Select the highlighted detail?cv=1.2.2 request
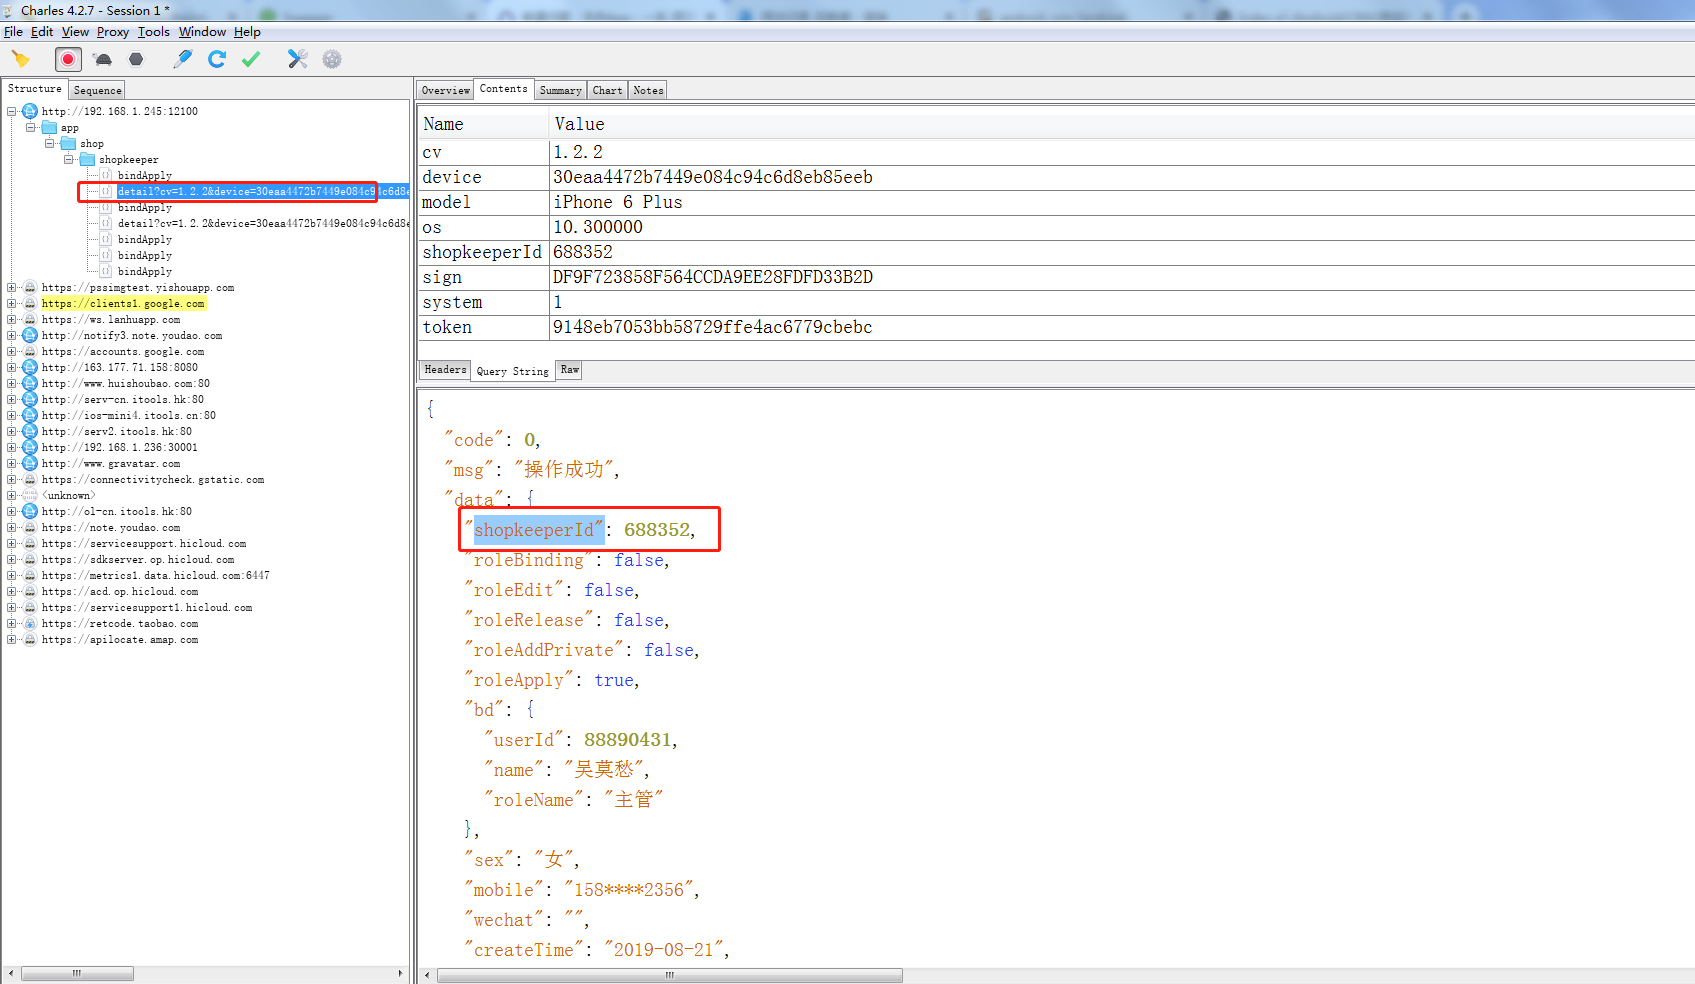1695x984 pixels. [262, 192]
